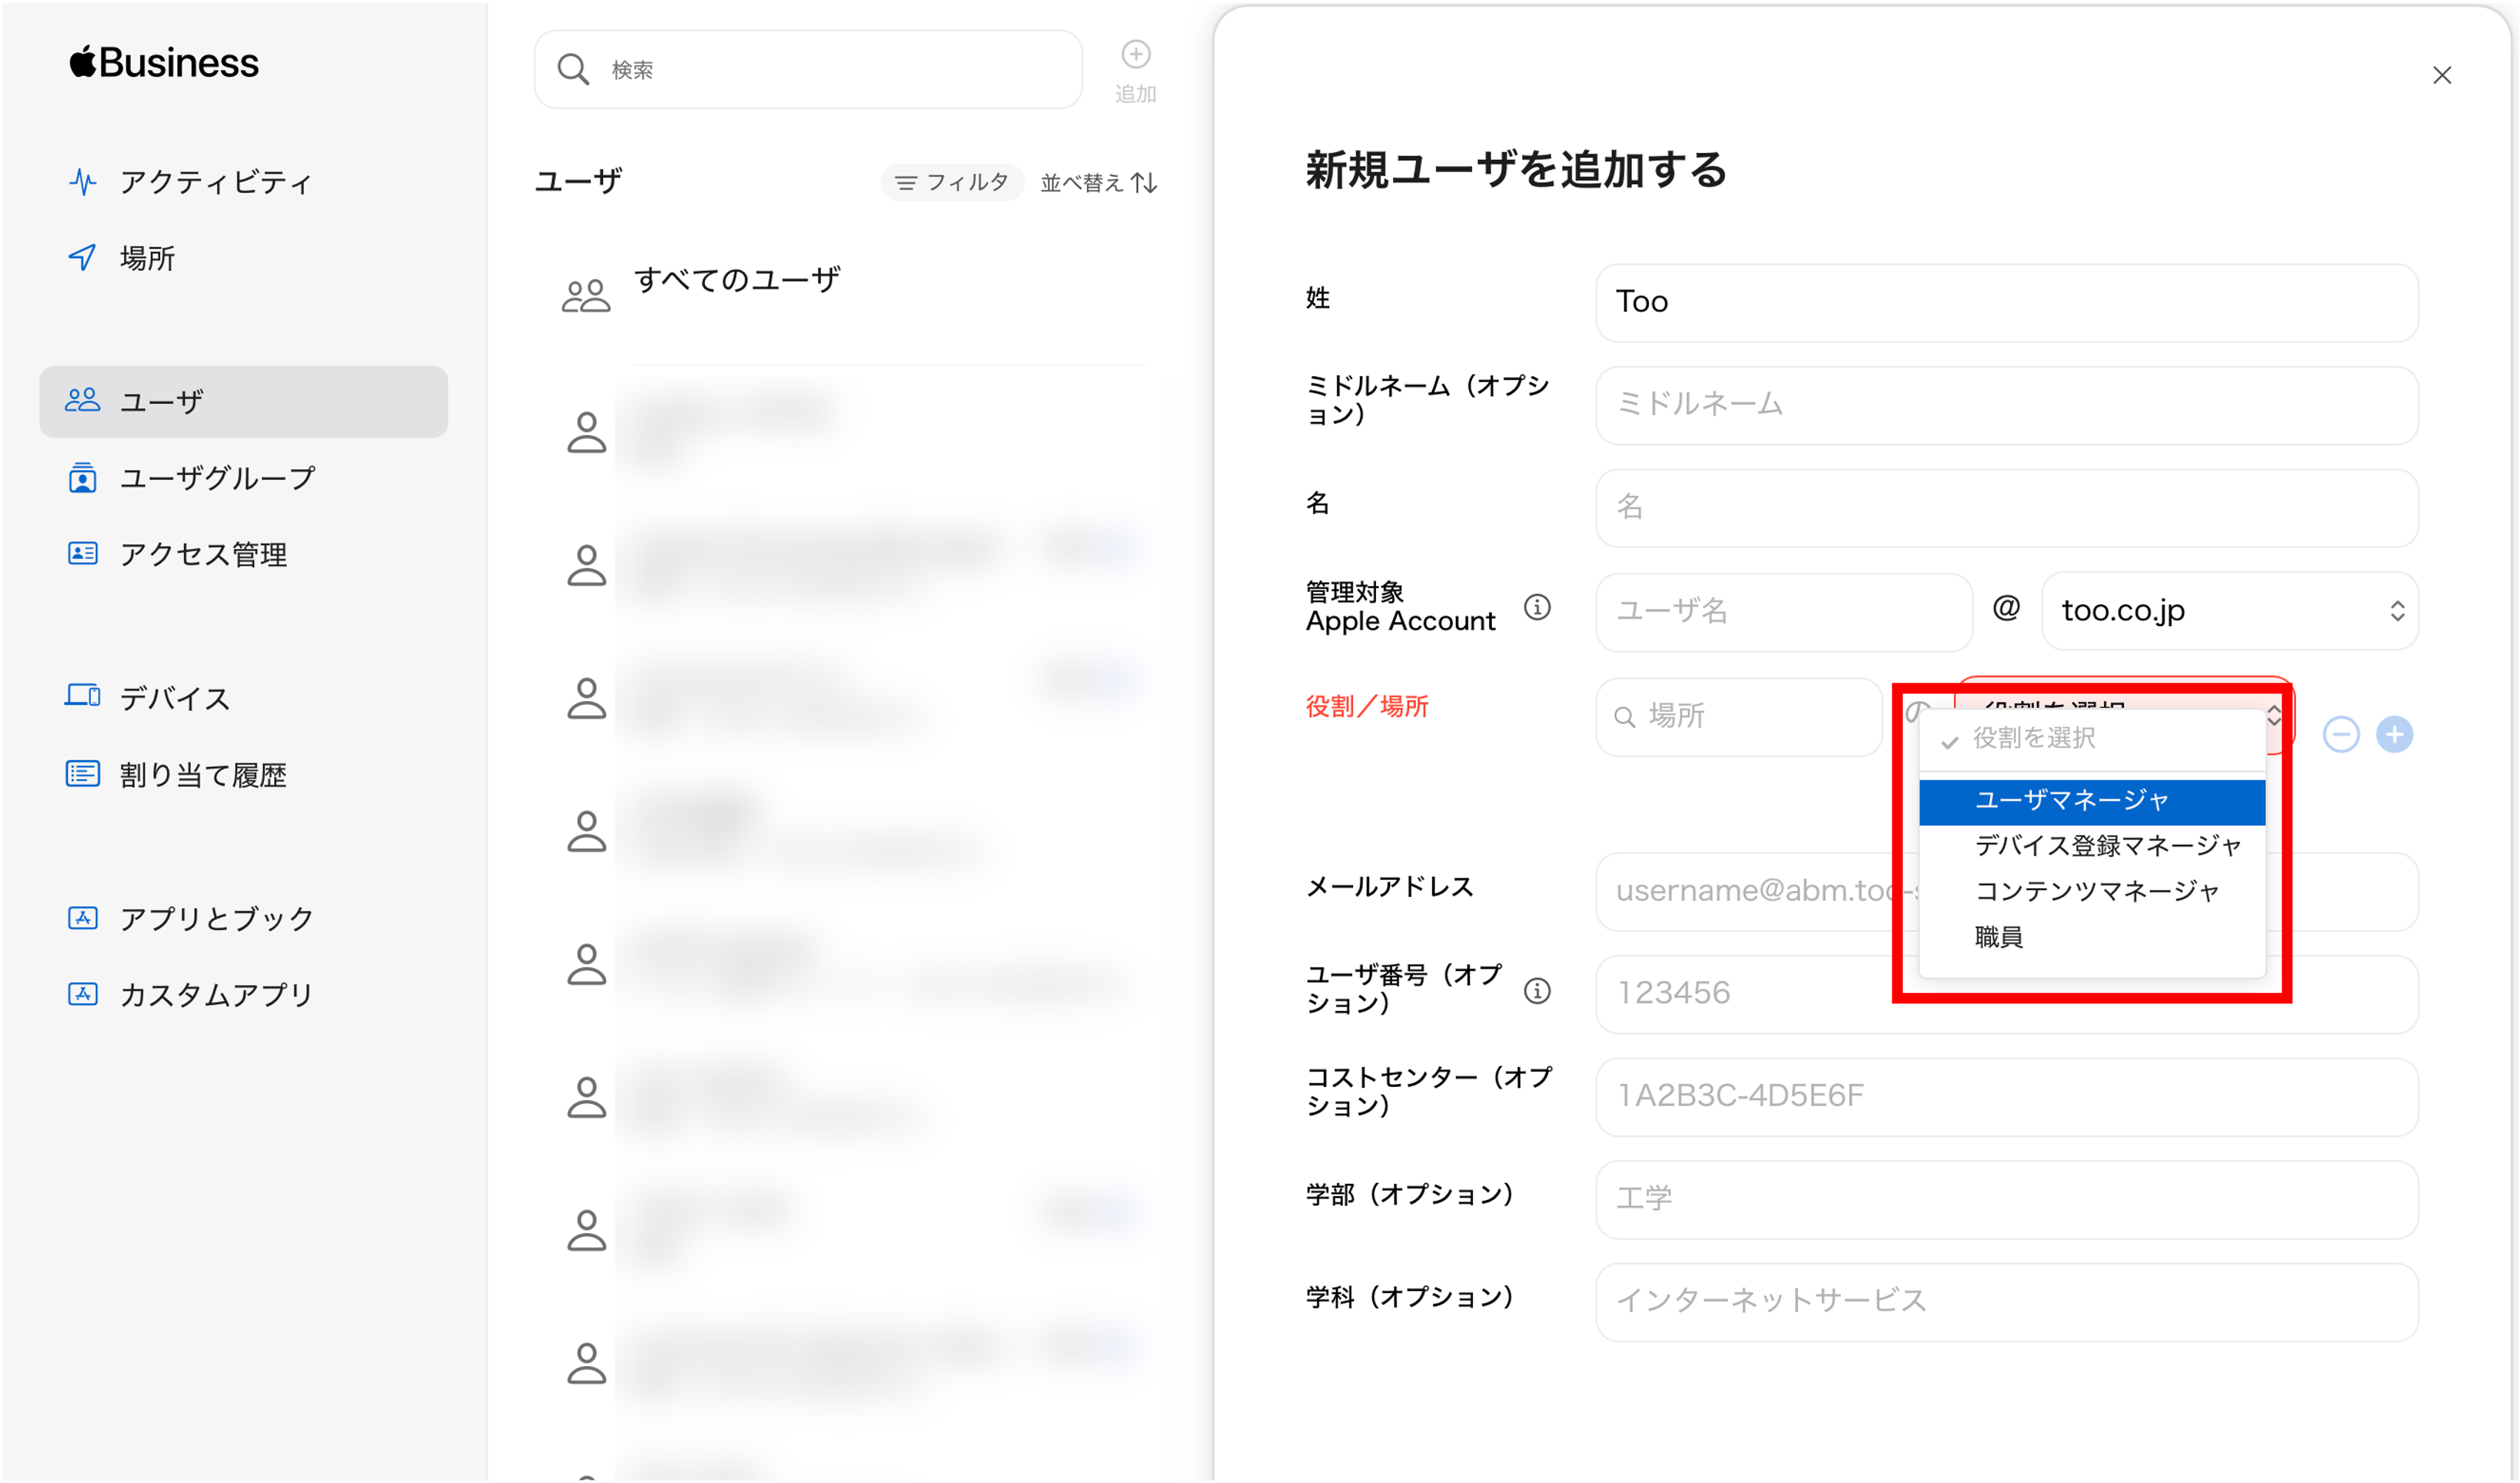Choose デバイス登録マネージャ from role list
Screen dimensions: 2520x1483
tap(2091, 846)
